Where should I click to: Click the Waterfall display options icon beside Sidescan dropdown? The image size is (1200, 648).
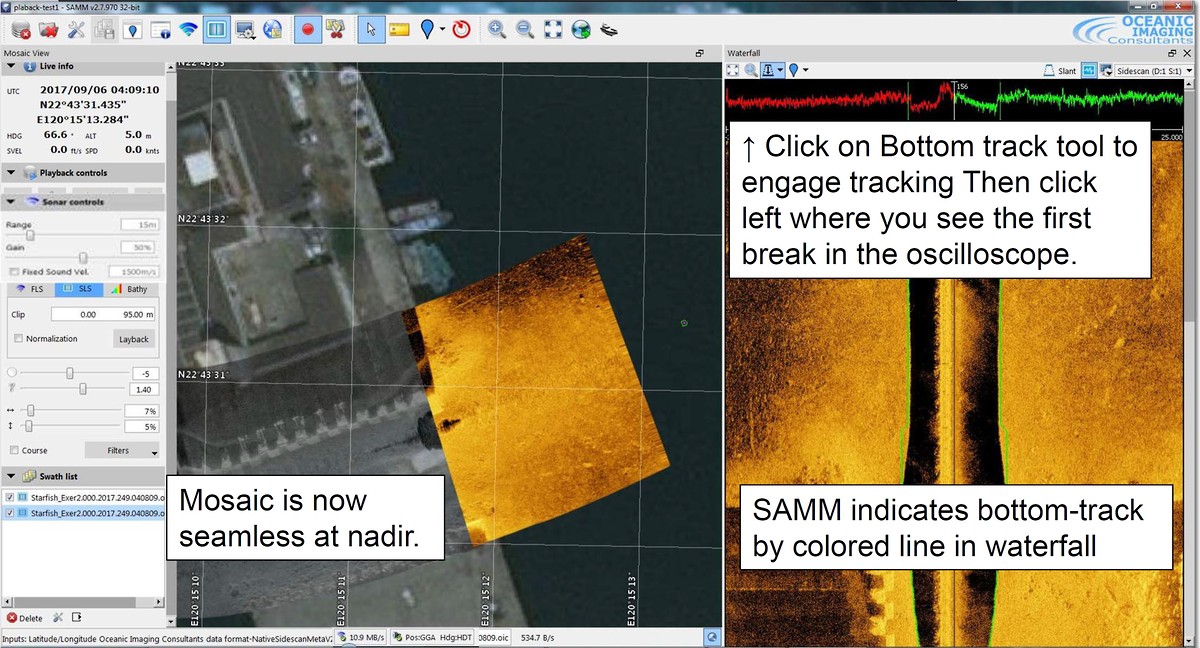tap(1106, 70)
